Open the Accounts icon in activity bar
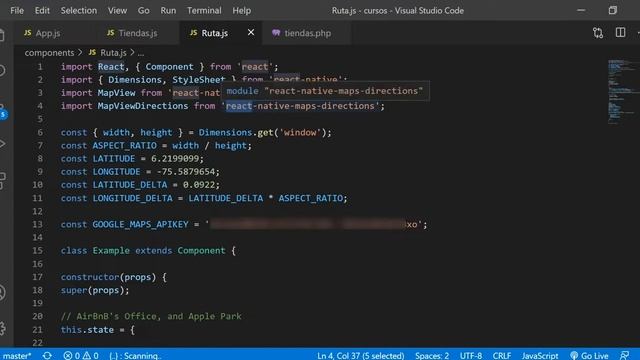Image resolution: width=640 pixels, height=360 pixels. (2, 292)
